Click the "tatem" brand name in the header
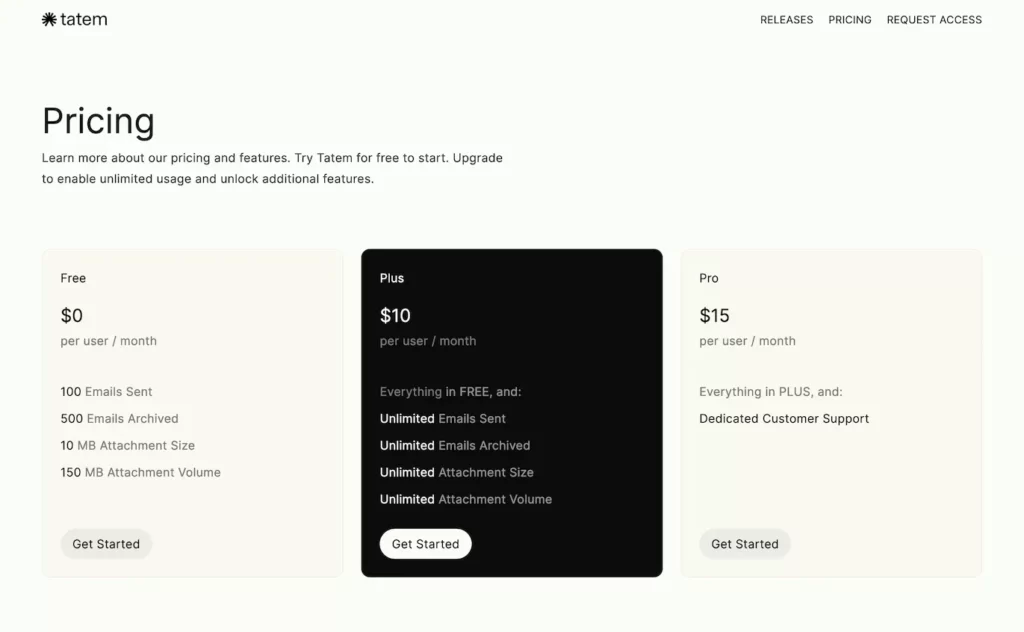The height and width of the screenshot is (632, 1024). (x=84, y=18)
